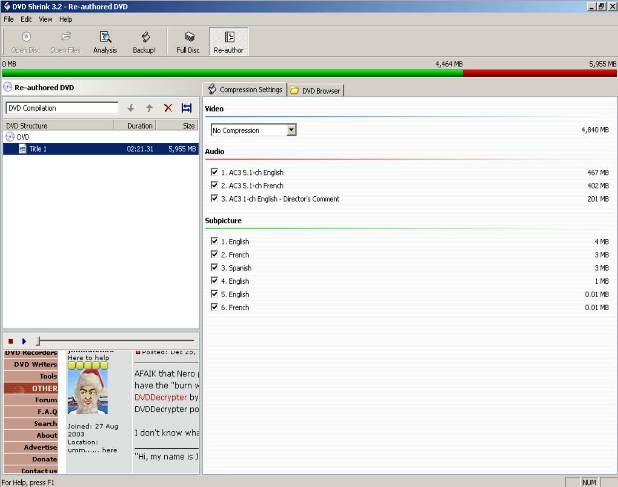Click the Open Disc toolbar icon
Viewport: 618px width, 487px height.
[x=26, y=42]
